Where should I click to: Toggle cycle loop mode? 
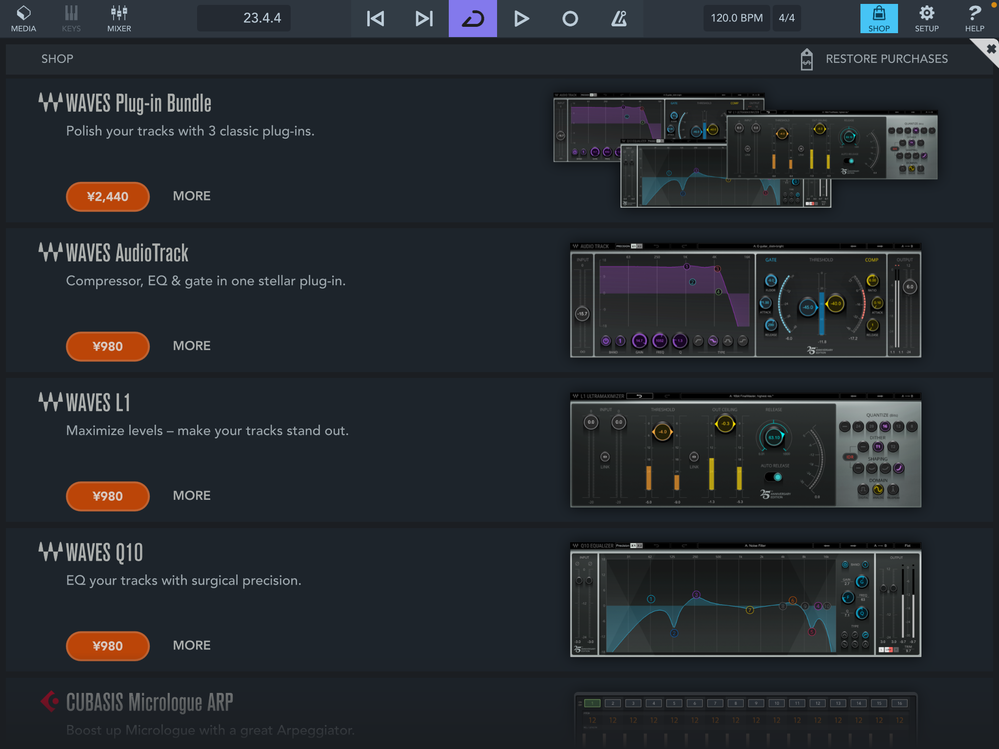click(x=472, y=18)
